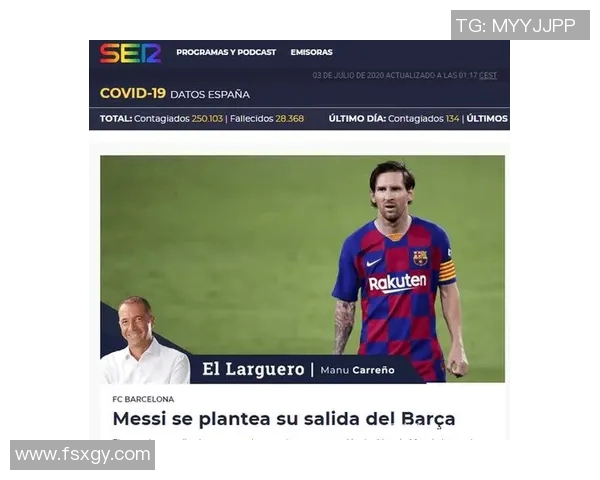The image size is (600, 480).
Task: Click the rainbow SER logo
Action: 130,53
